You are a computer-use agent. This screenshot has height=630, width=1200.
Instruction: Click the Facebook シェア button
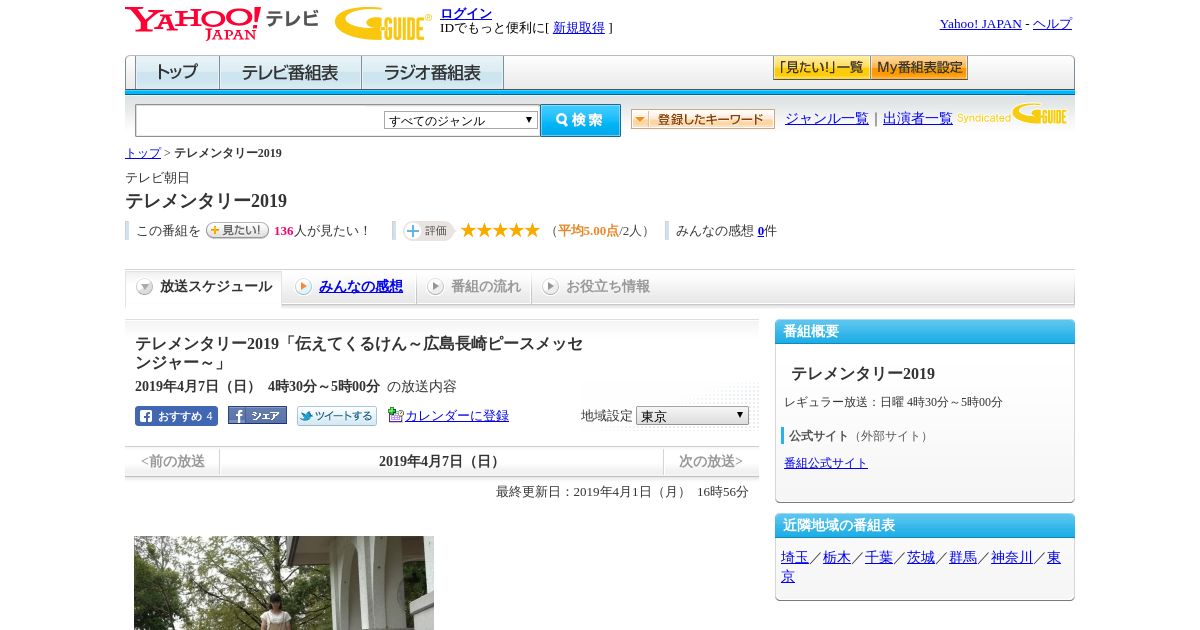(x=257, y=415)
